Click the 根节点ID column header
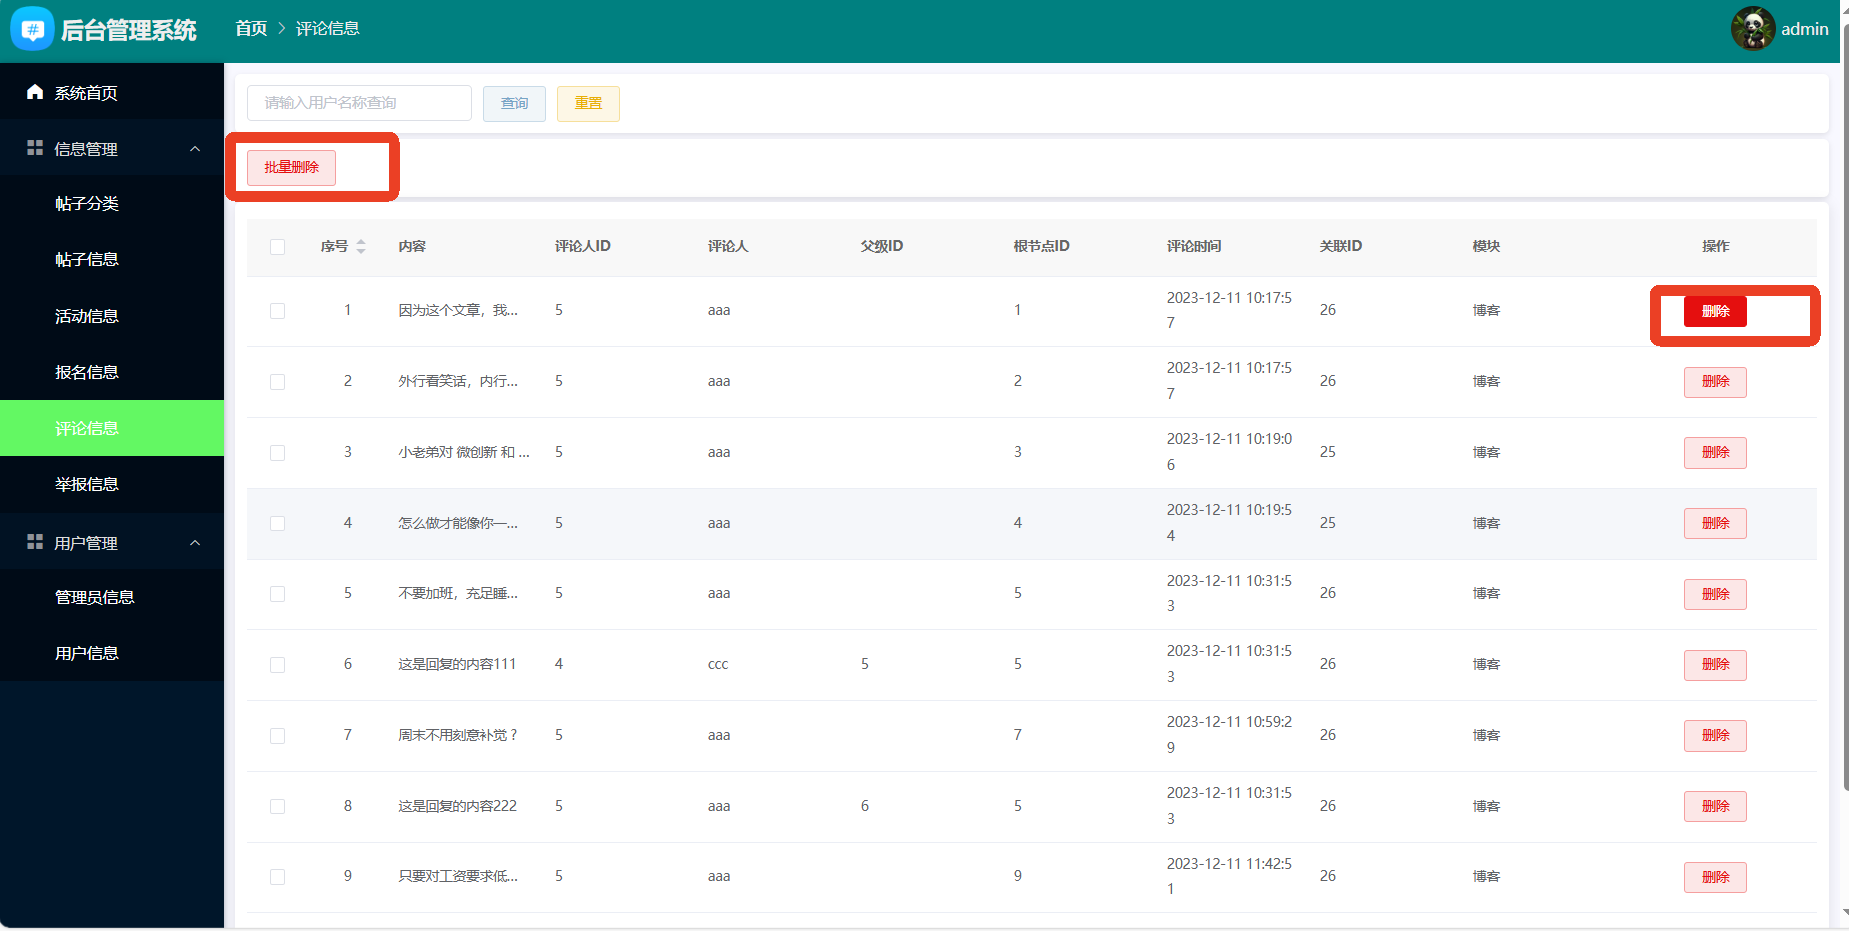Viewport: 1849px width, 931px height. [x=1041, y=246]
